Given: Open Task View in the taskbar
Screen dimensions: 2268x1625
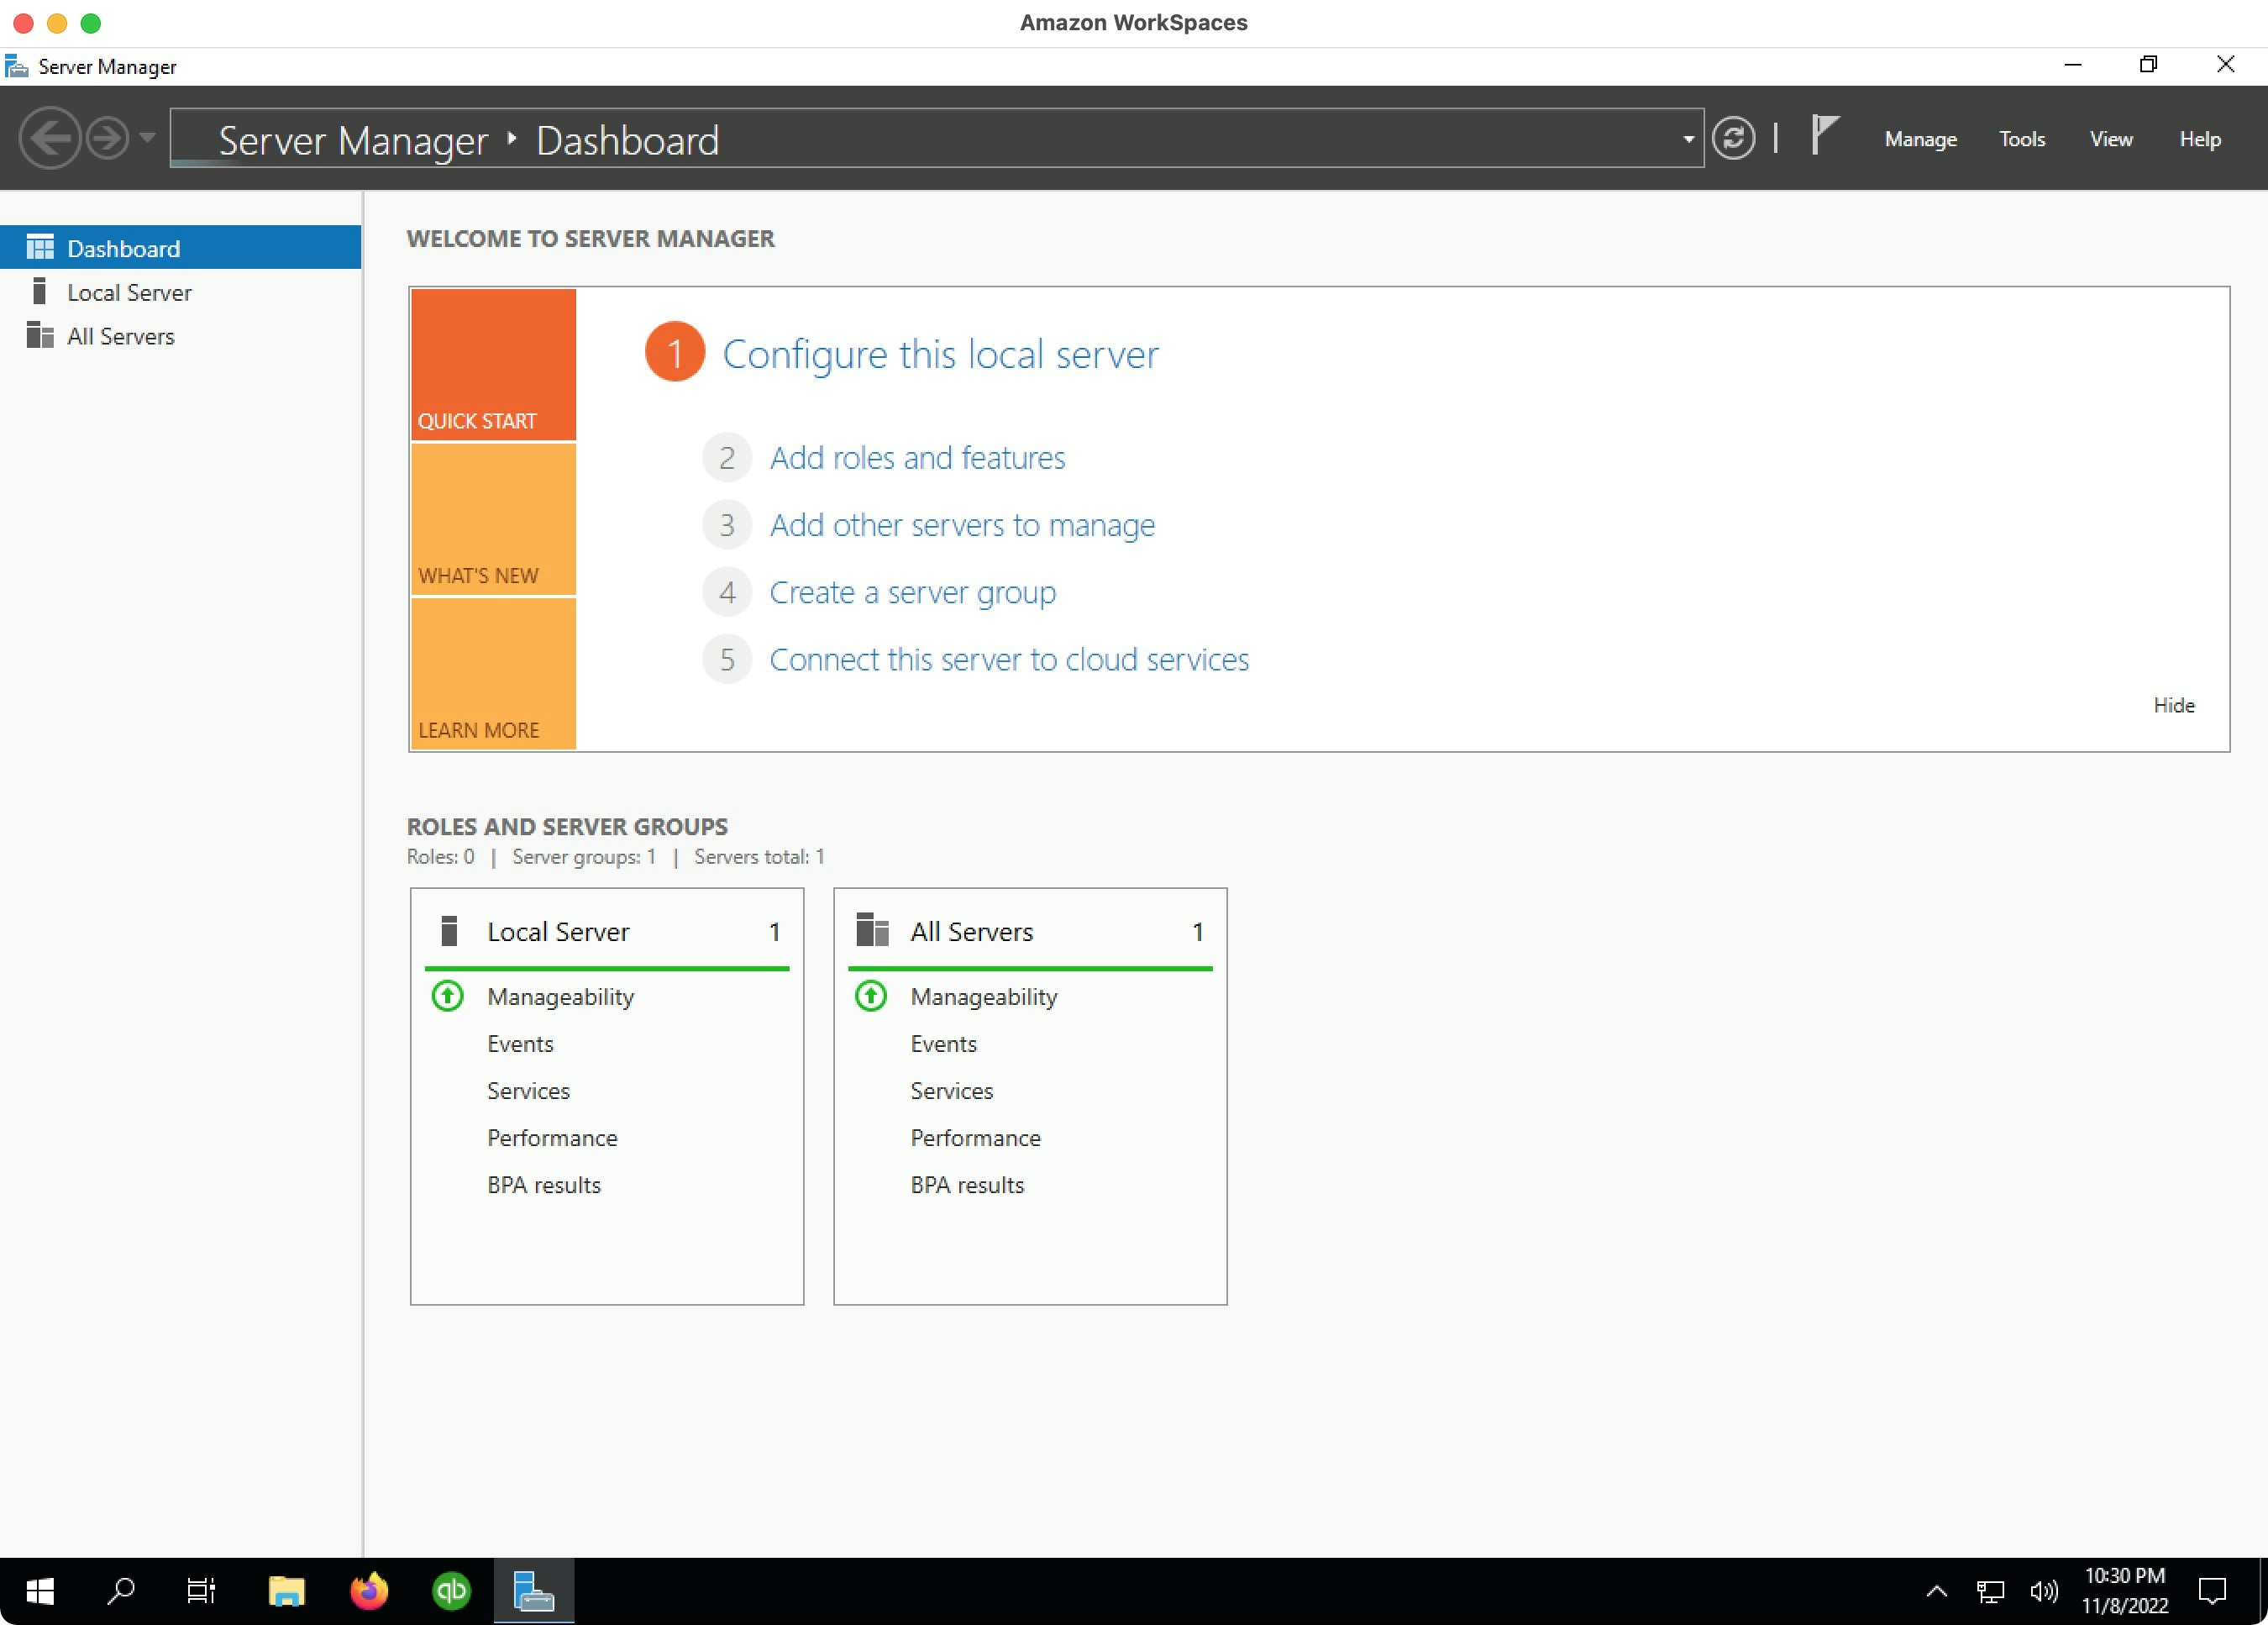Looking at the screenshot, I should (202, 1590).
